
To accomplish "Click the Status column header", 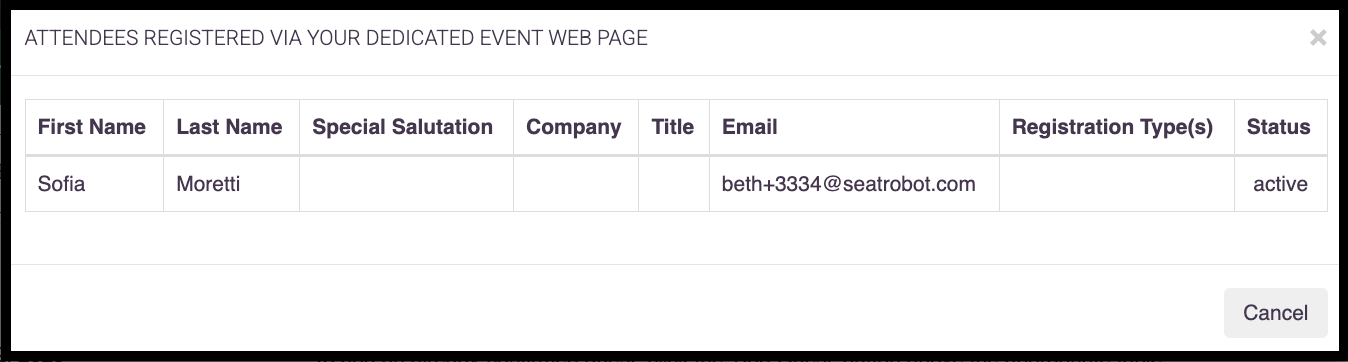I will click(1280, 127).
